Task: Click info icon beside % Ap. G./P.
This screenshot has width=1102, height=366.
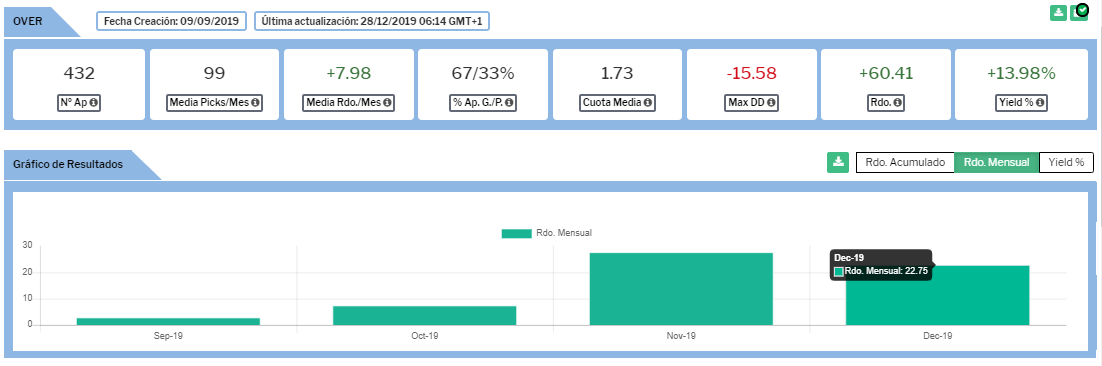Action: 509,103
